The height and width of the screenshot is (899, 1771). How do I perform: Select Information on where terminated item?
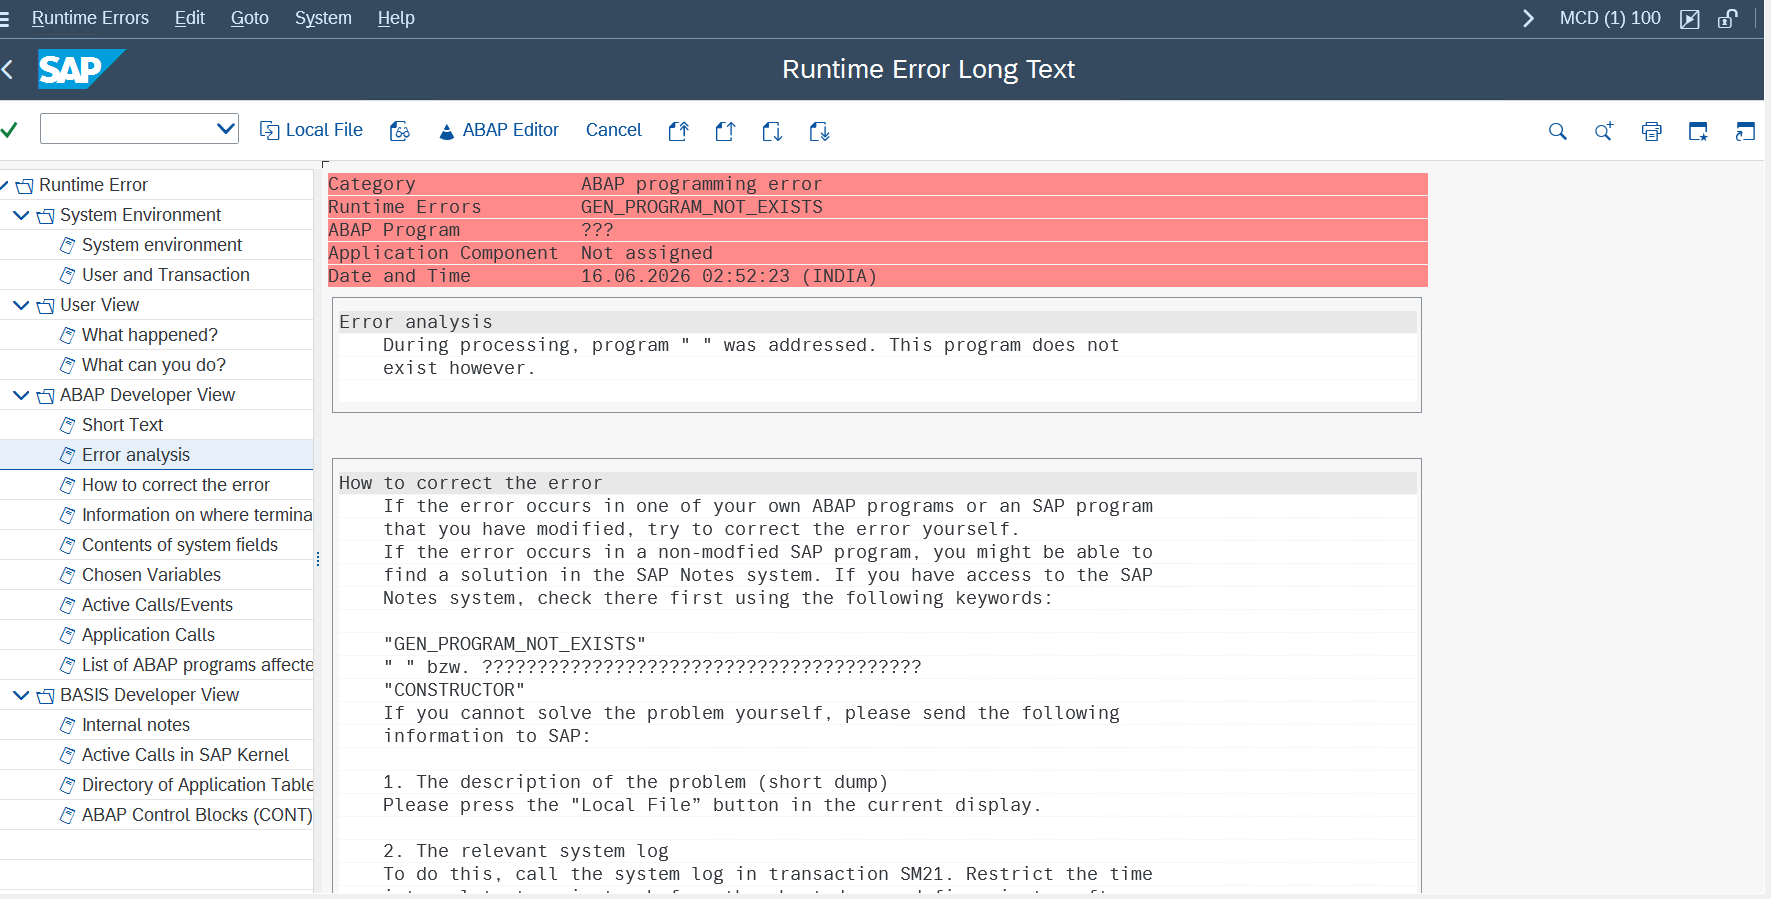point(197,515)
